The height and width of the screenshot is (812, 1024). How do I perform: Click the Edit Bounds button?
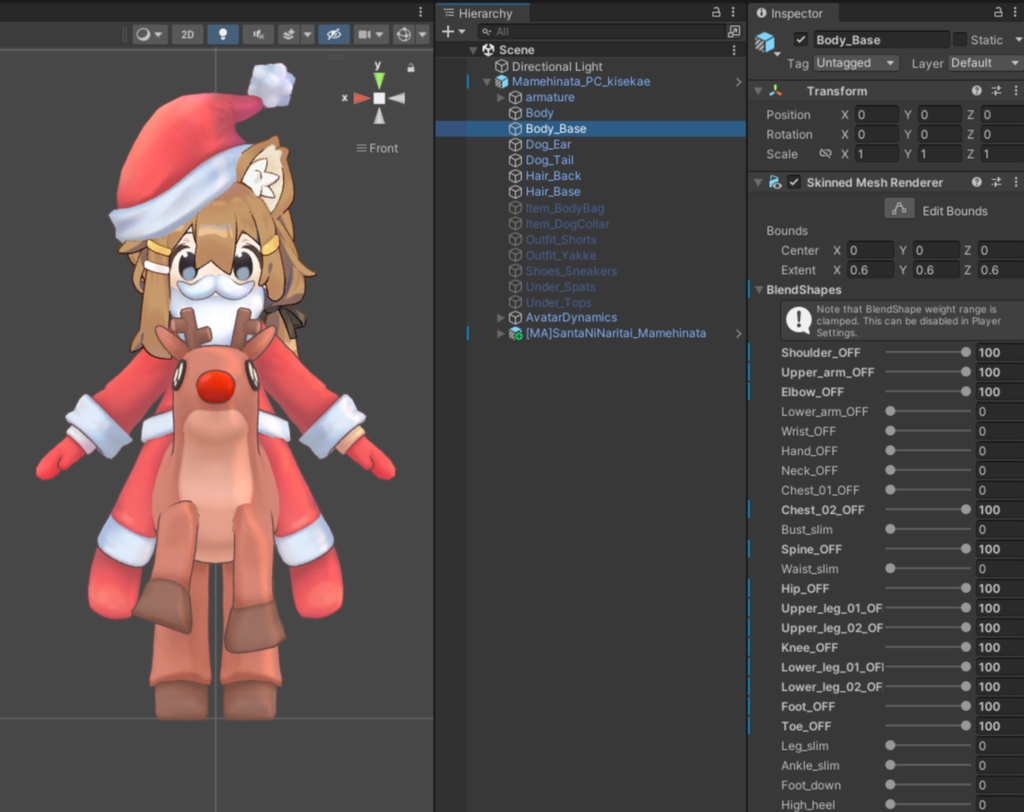click(x=899, y=209)
